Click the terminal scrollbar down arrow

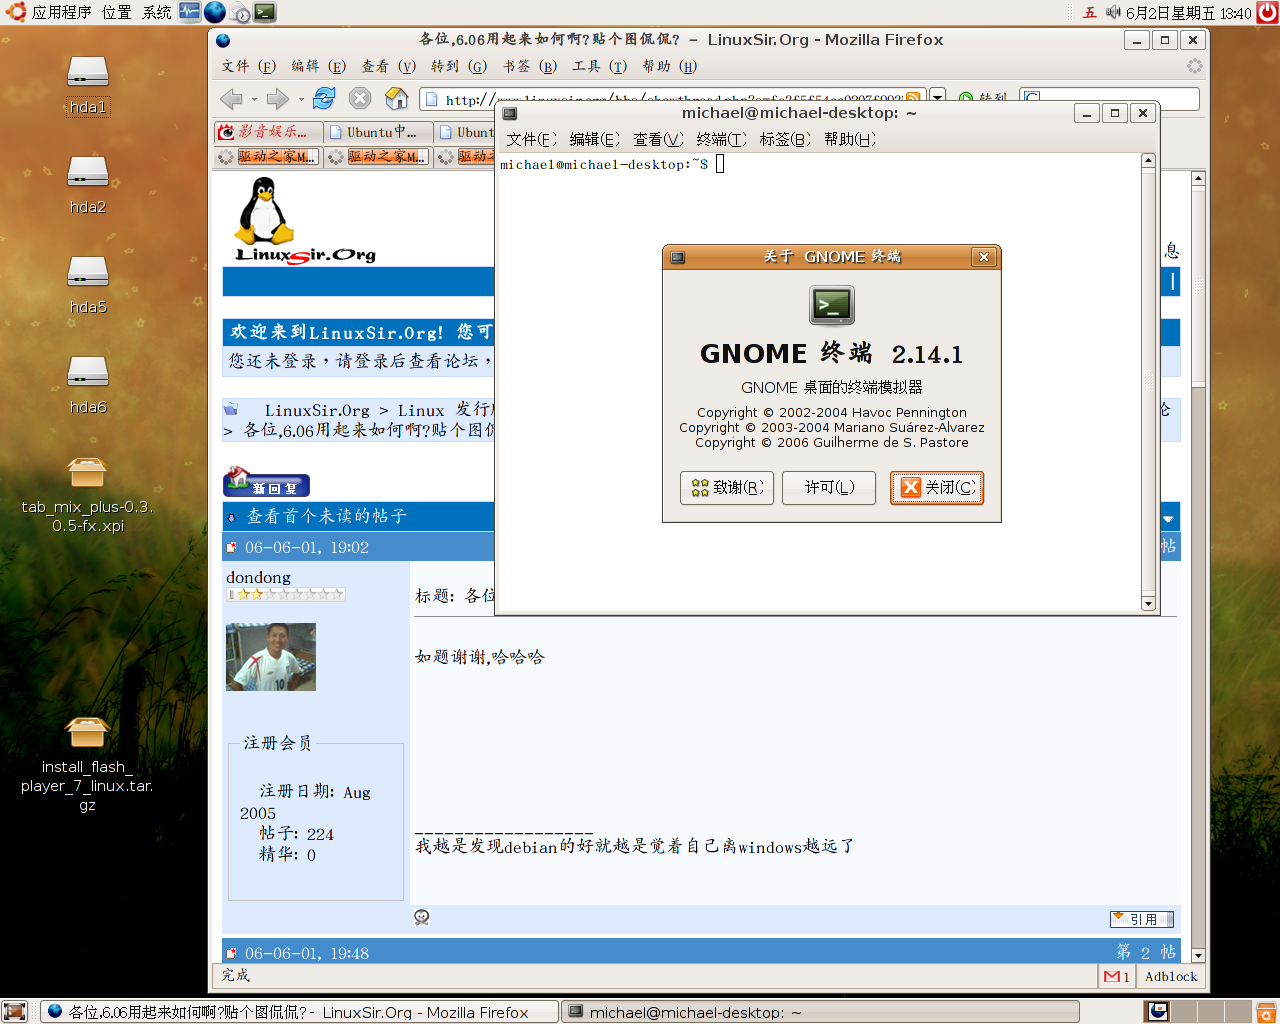point(1148,604)
